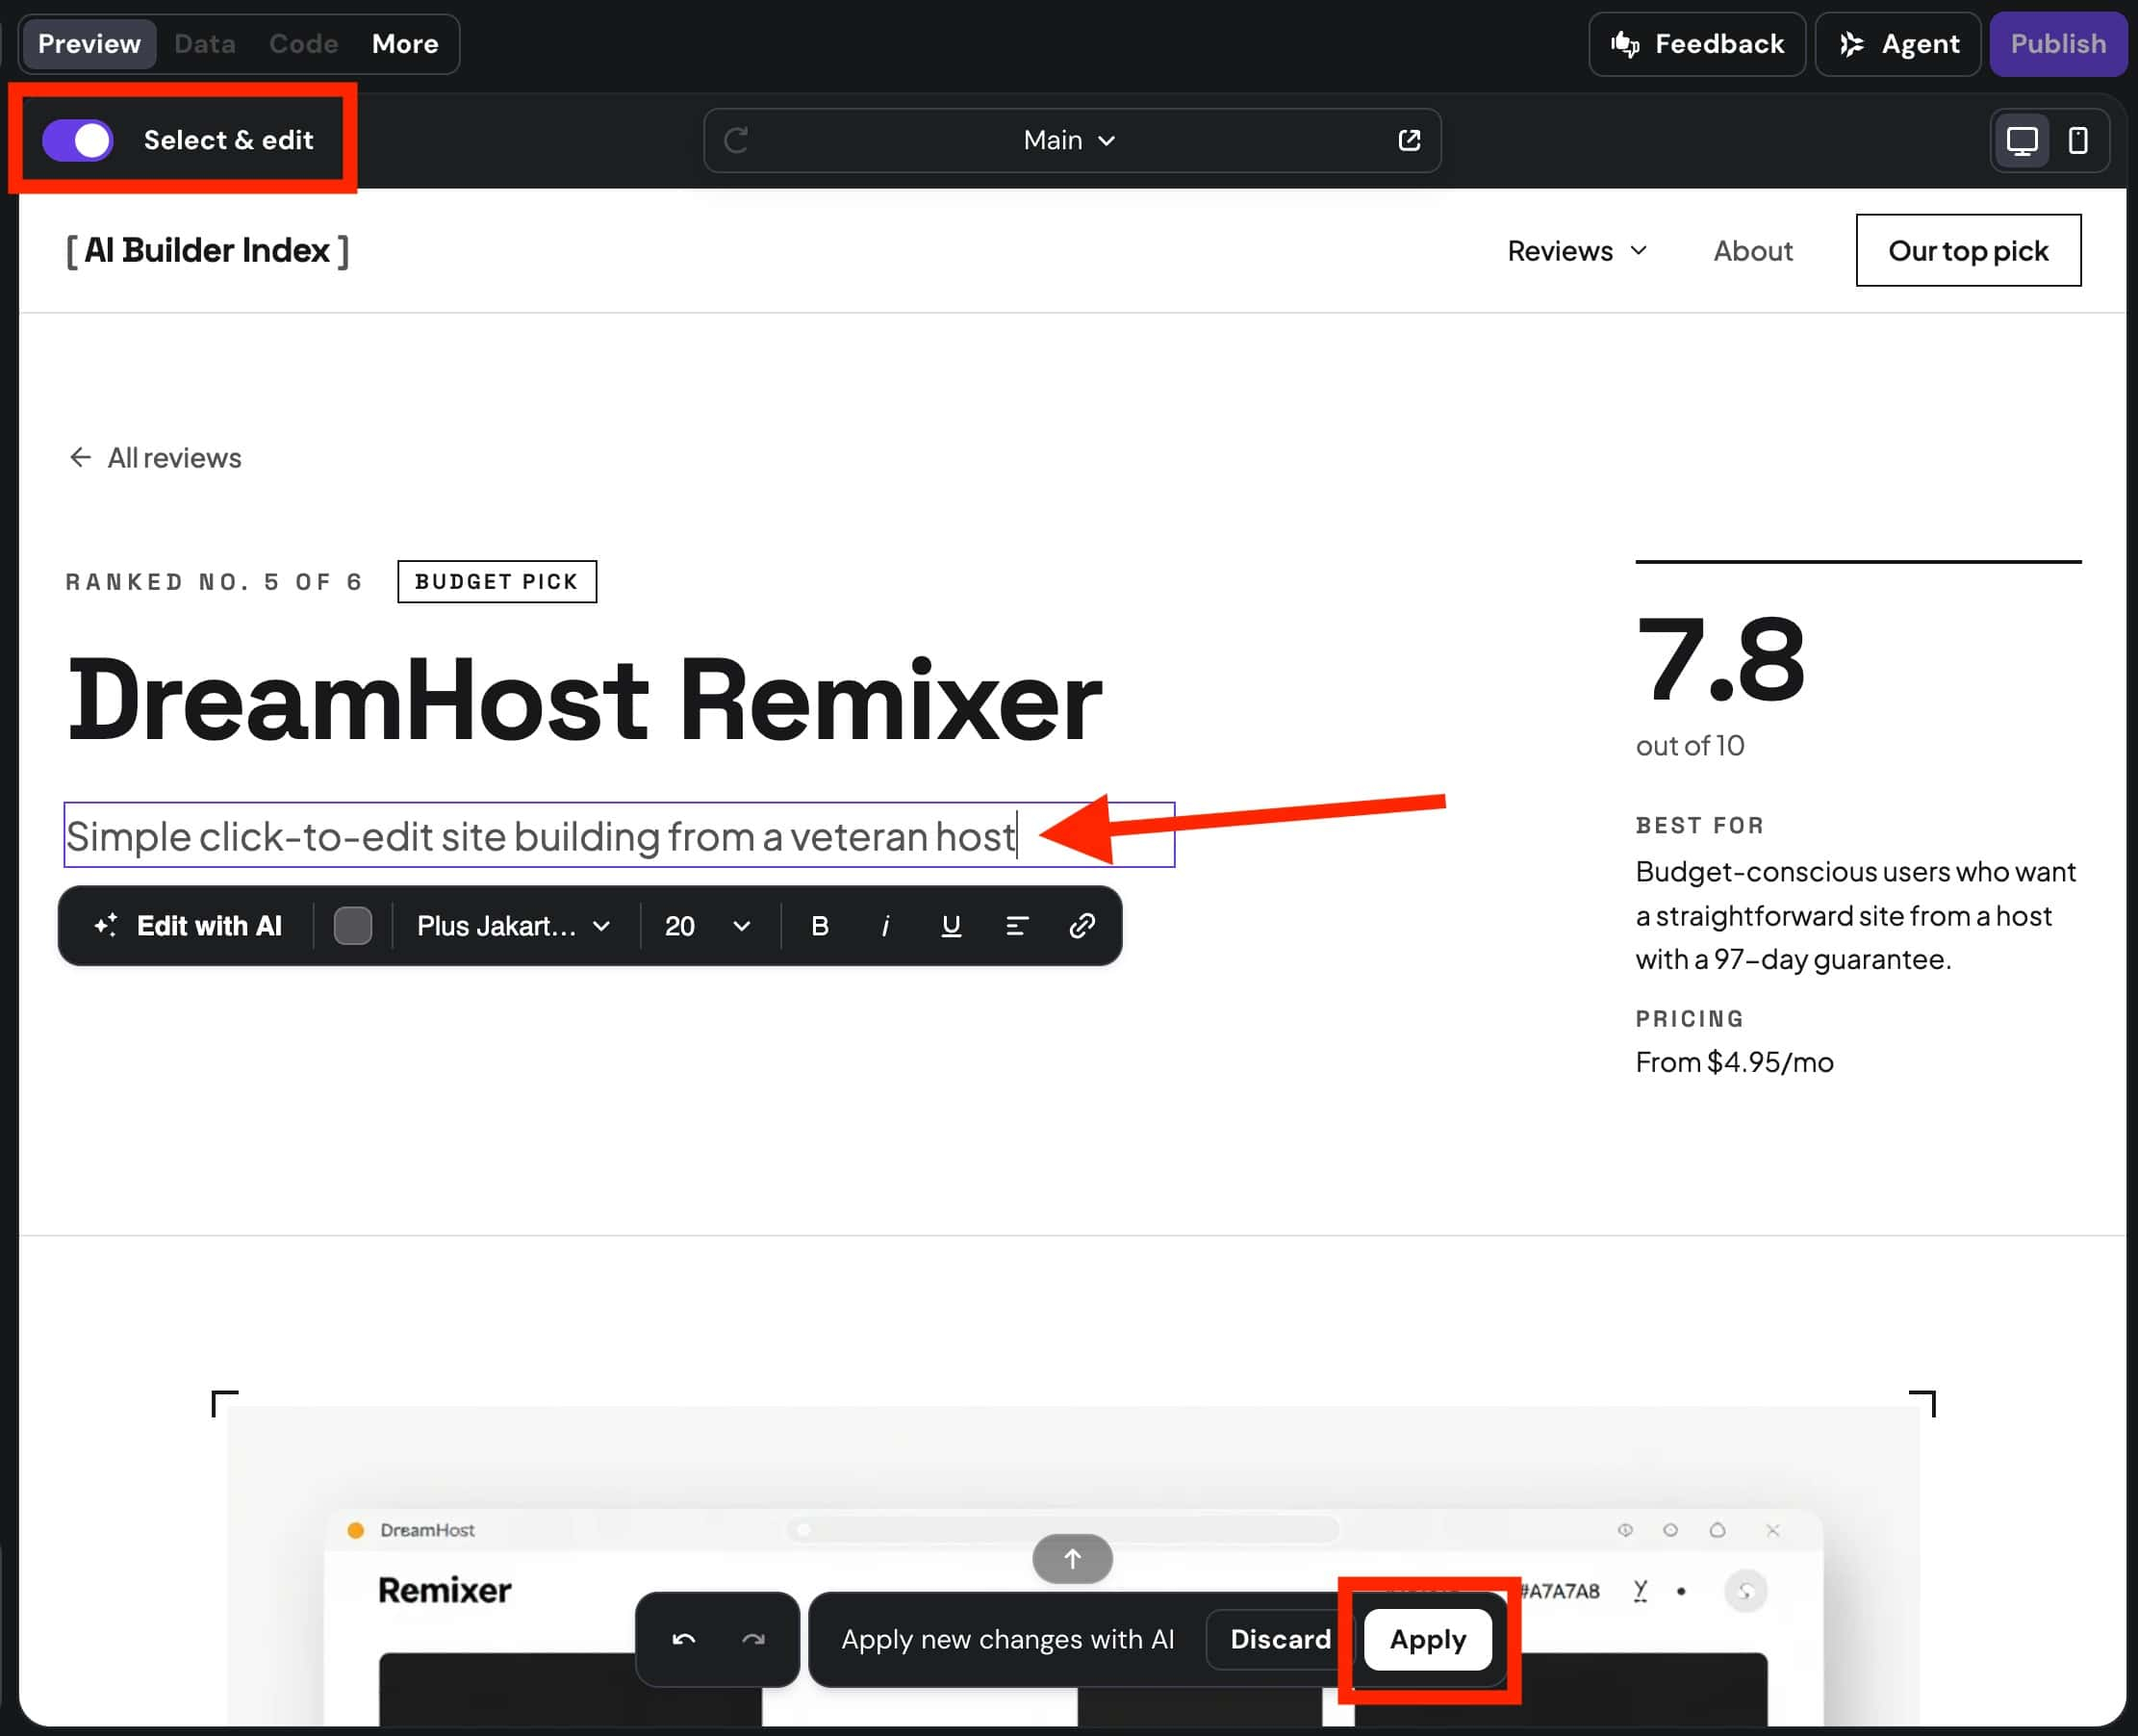Open the font size 20 dropdown
Viewport: 2138px width, 1736px height.
coord(707,926)
